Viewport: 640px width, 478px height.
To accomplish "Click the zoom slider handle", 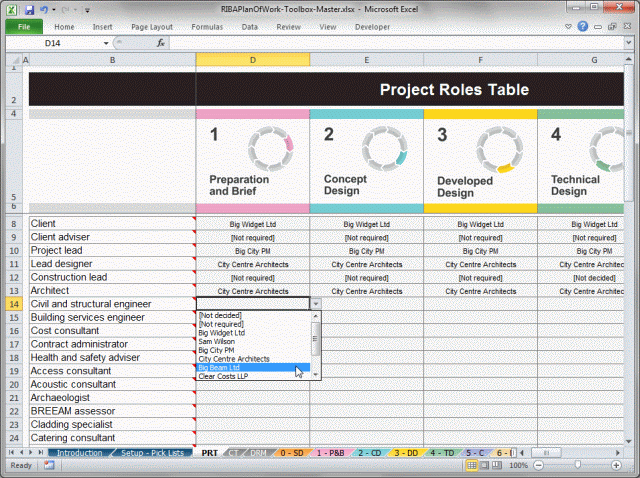I will pos(578,465).
